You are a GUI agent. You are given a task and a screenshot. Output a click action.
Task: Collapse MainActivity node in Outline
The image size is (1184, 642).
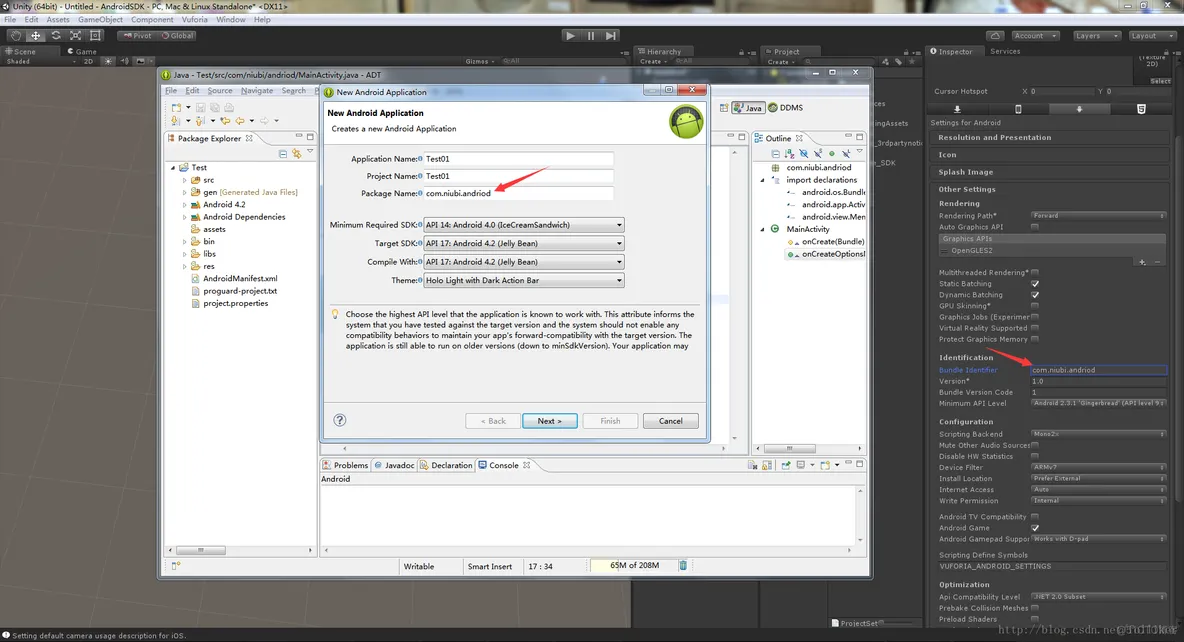coord(762,229)
